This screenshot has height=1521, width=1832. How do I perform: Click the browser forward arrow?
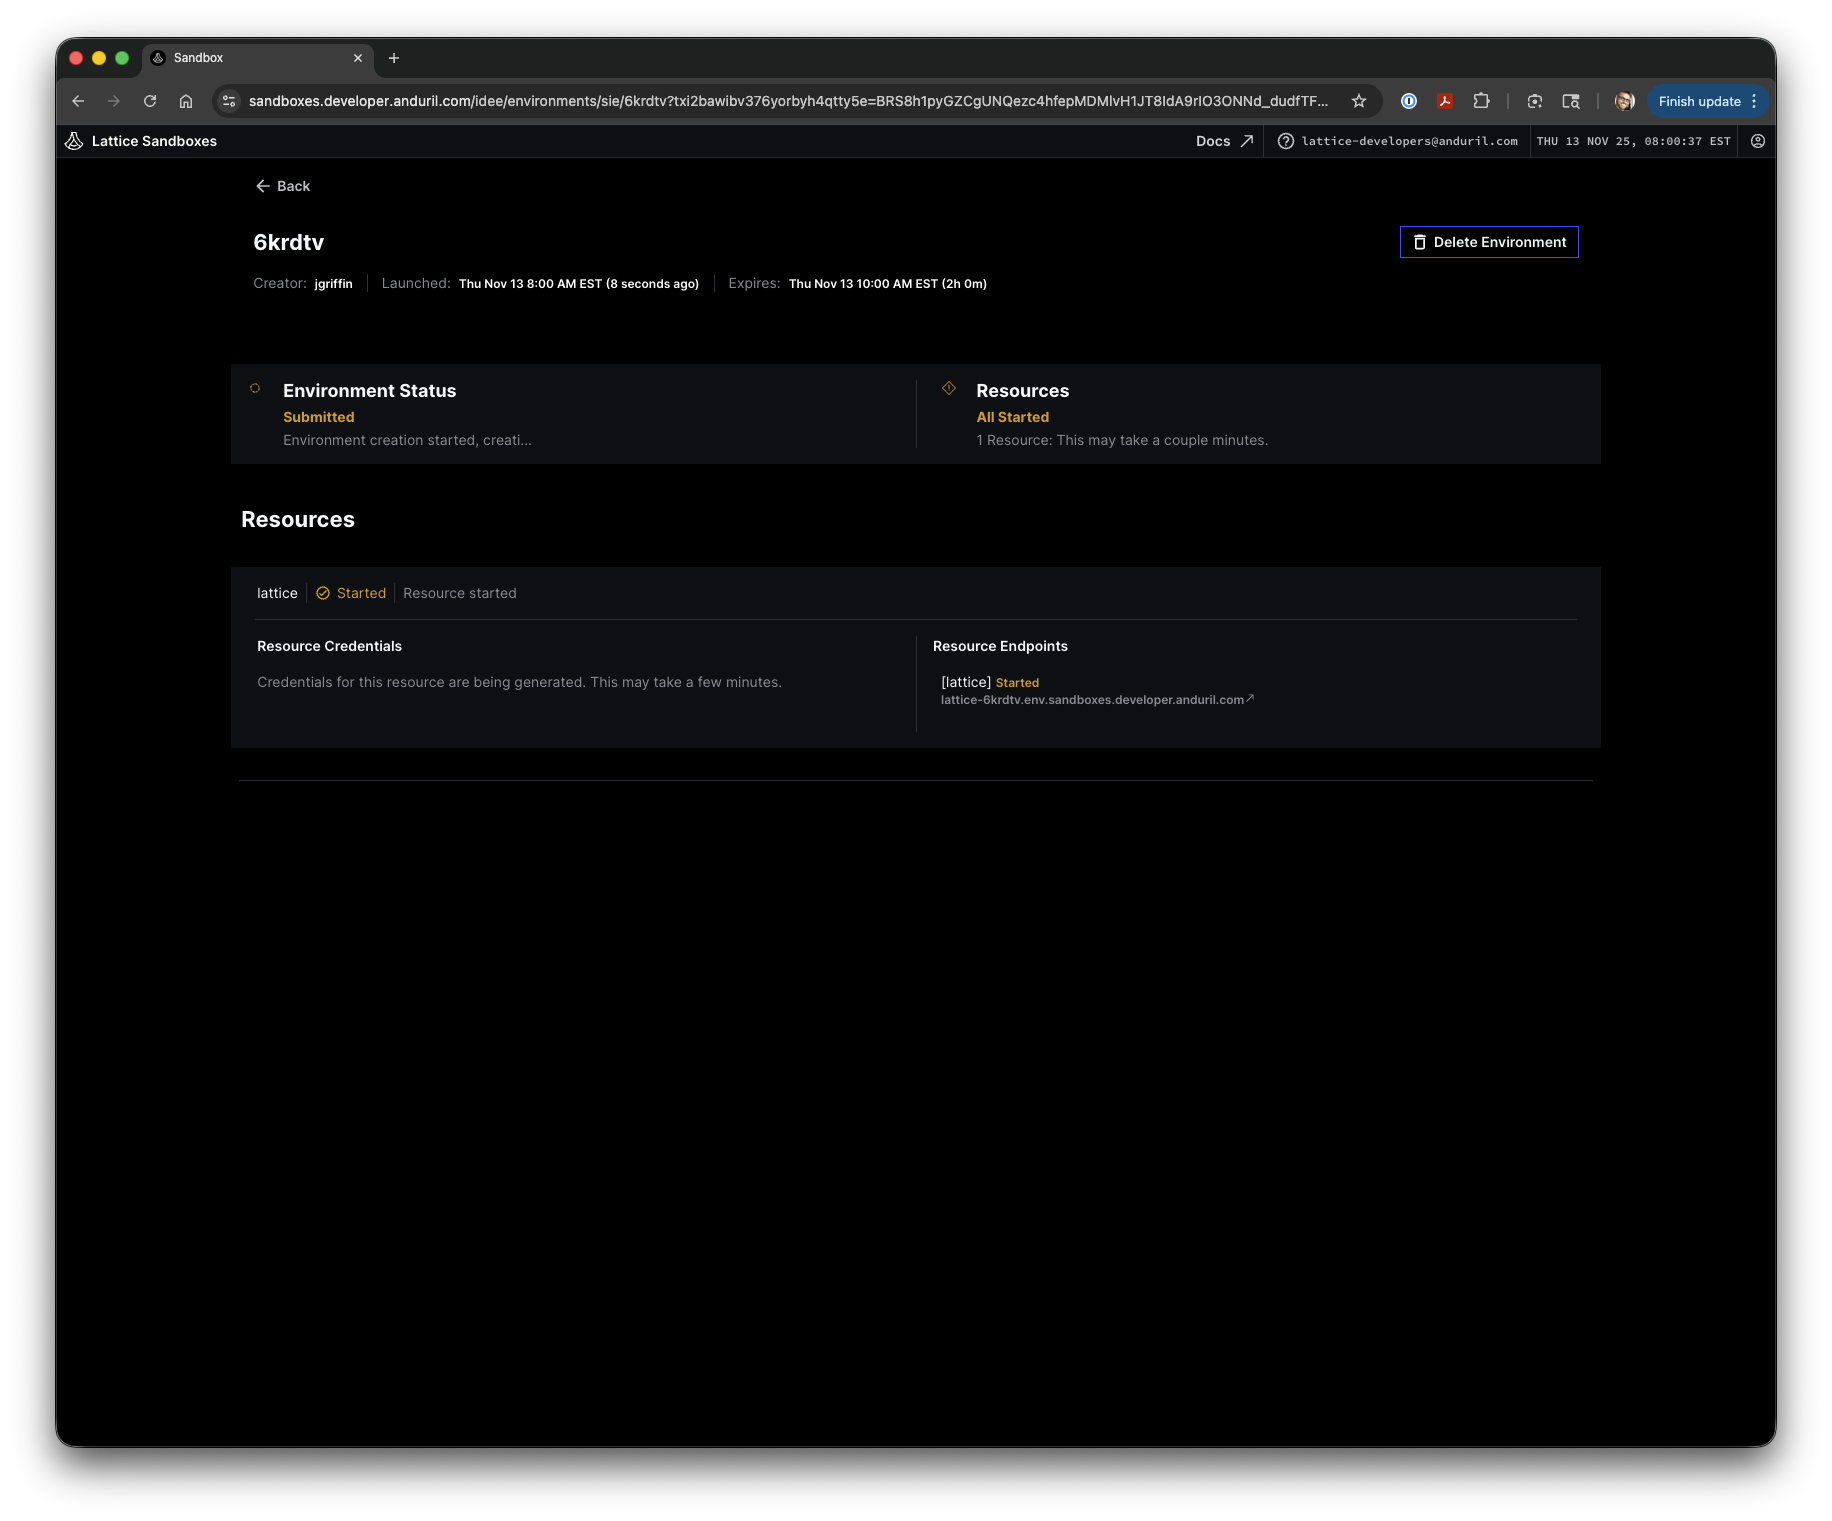(x=114, y=101)
